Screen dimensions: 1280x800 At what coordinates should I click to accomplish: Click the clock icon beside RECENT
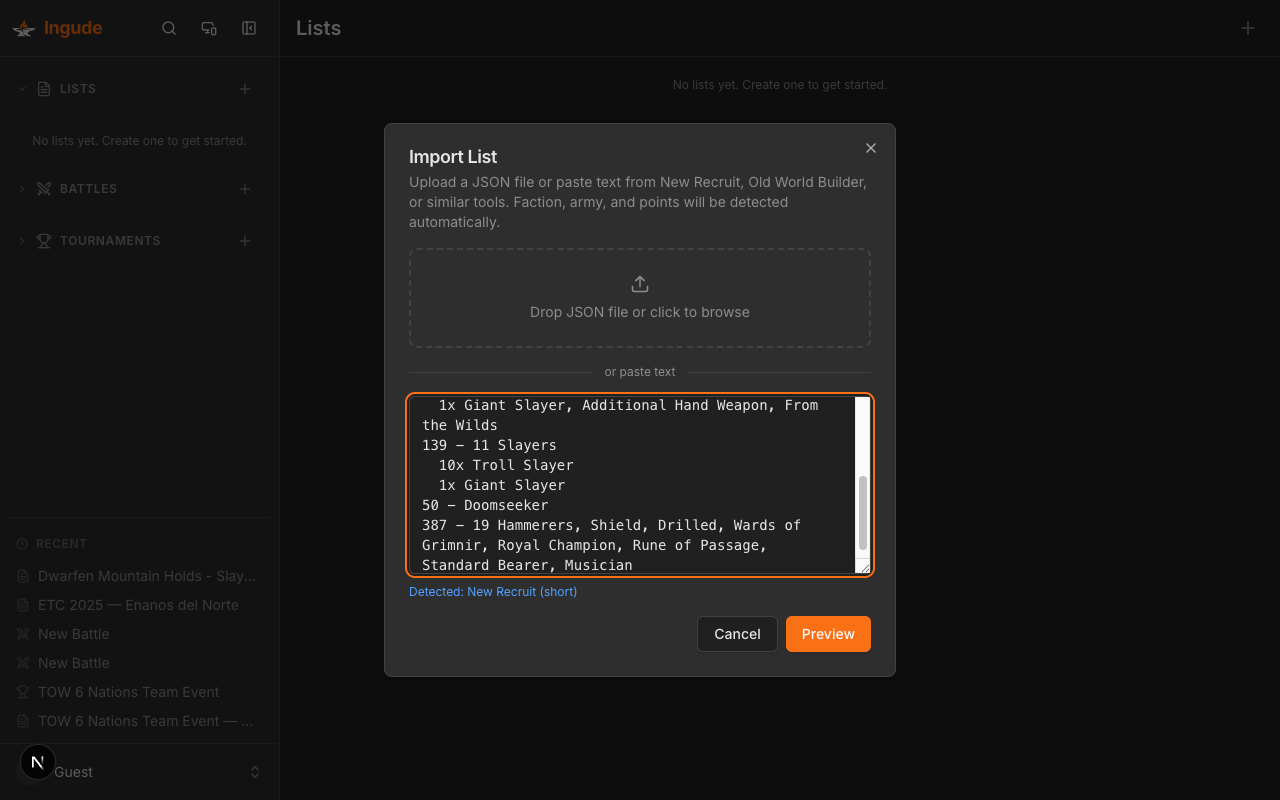coord(22,543)
